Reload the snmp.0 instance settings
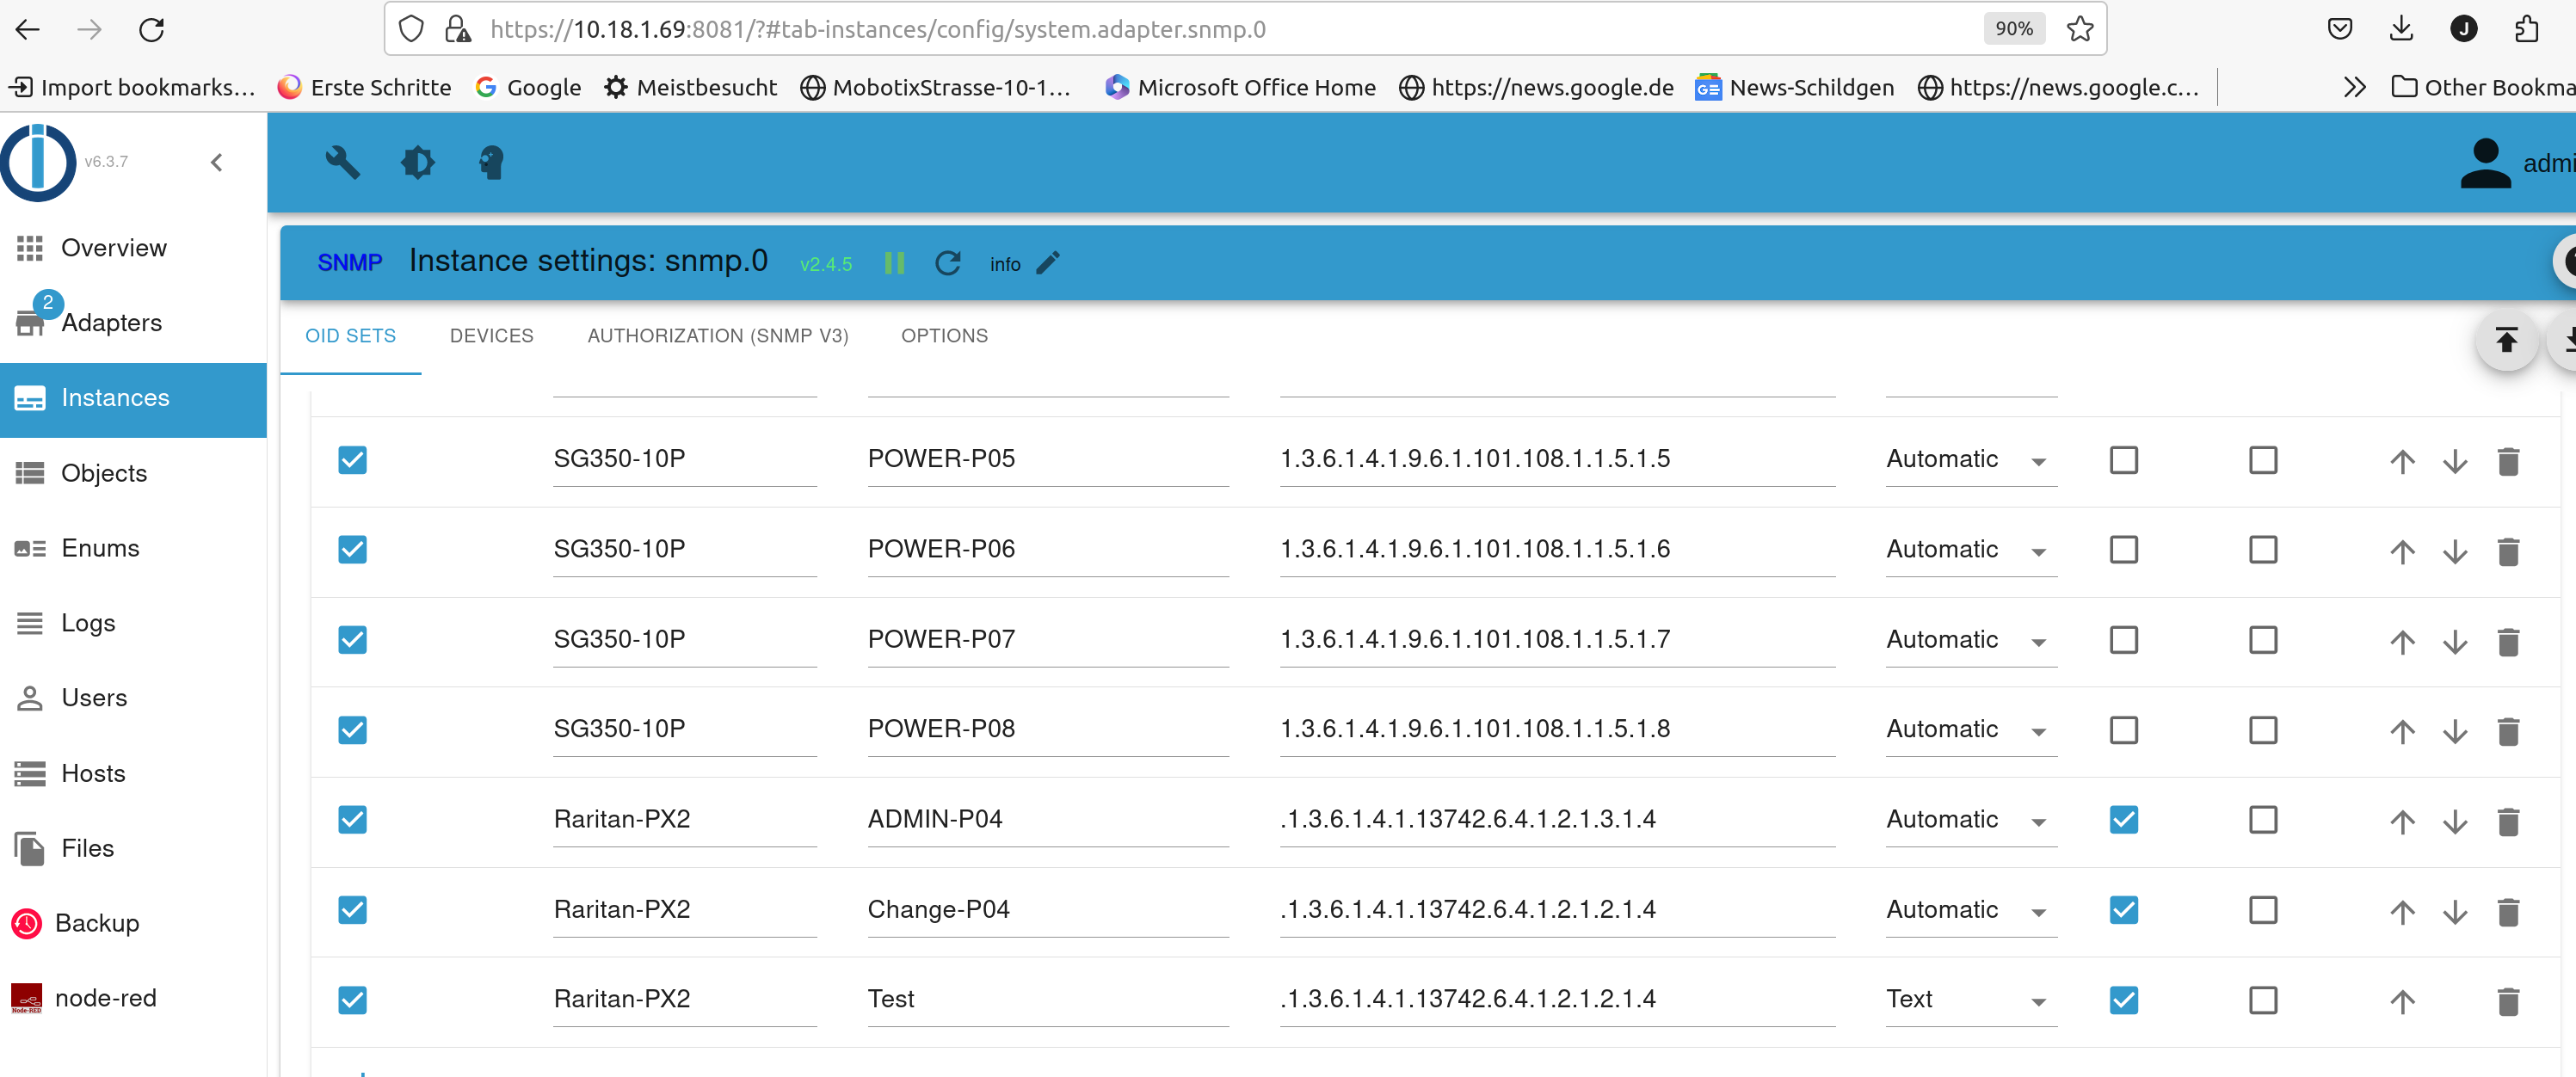Image resolution: width=2576 pixels, height=1077 pixels. [947, 263]
